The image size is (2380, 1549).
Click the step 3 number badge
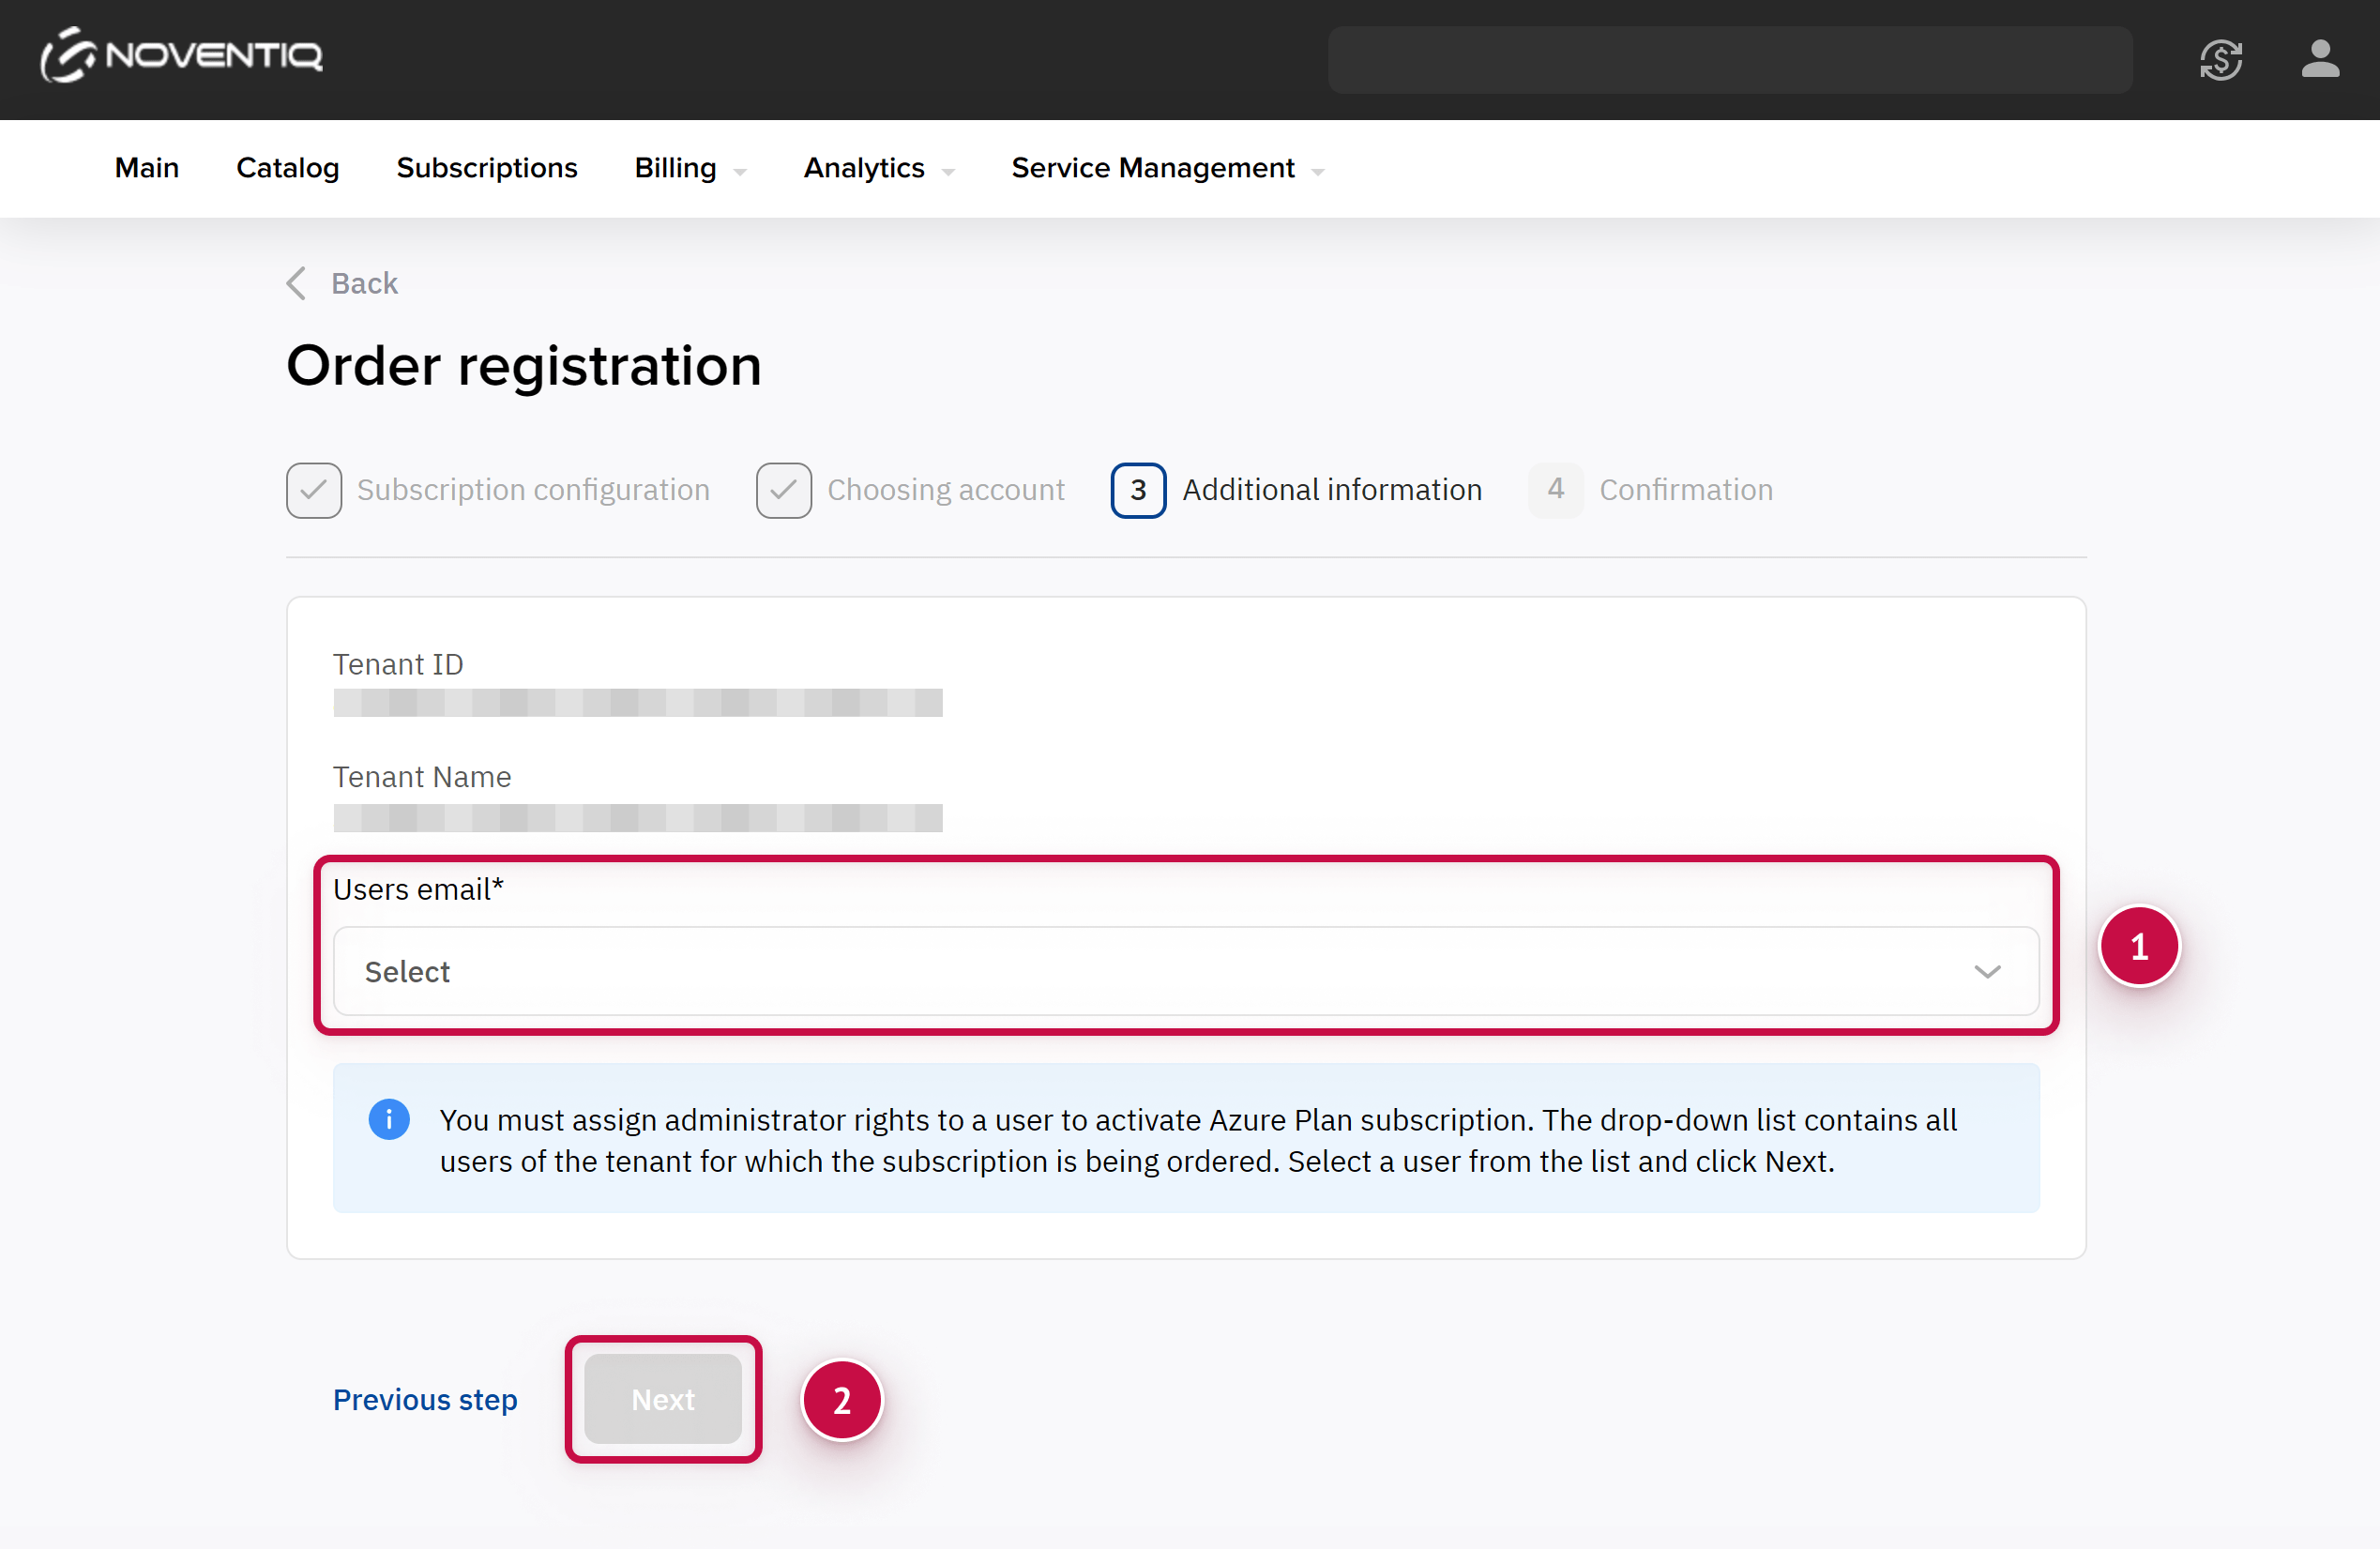click(x=1138, y=490)
